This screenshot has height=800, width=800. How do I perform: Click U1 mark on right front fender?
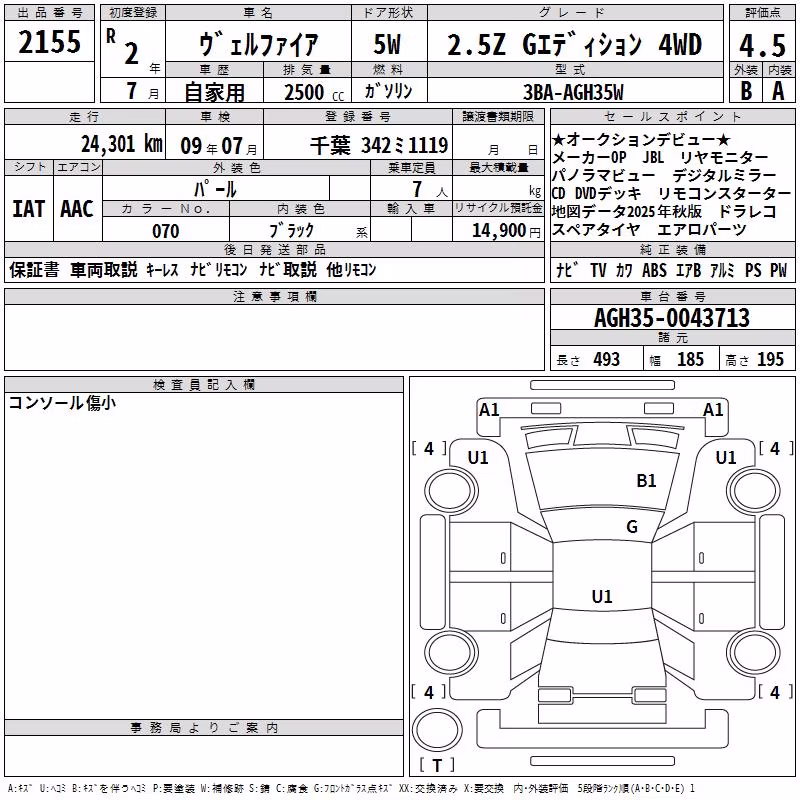726,458
